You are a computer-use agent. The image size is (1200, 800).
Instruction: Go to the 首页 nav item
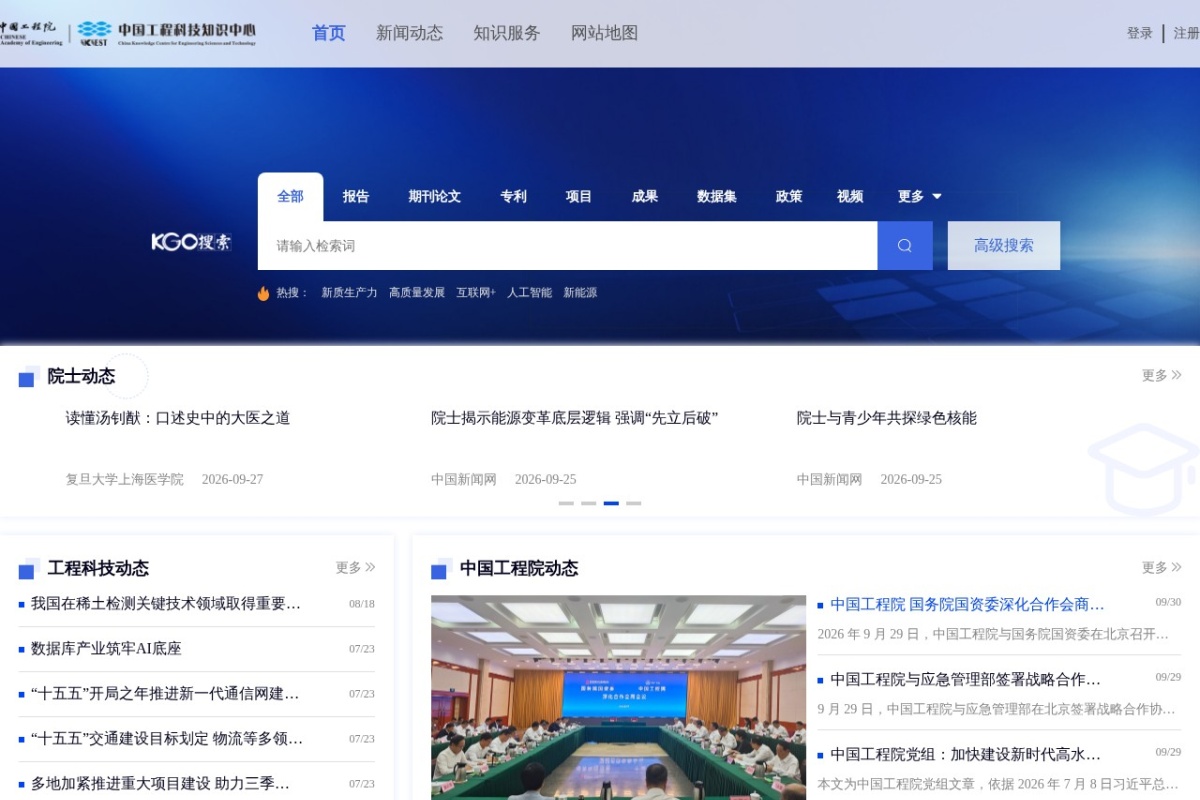click(x=329, y=33)
